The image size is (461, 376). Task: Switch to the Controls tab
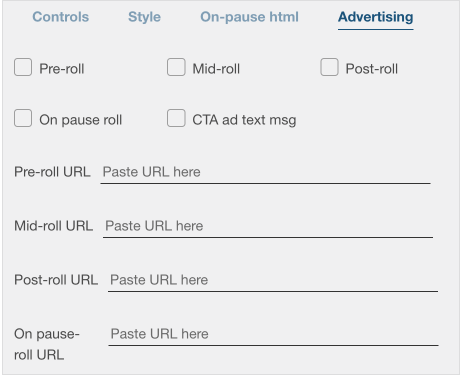pyautogui.click(x=61, y=17)
